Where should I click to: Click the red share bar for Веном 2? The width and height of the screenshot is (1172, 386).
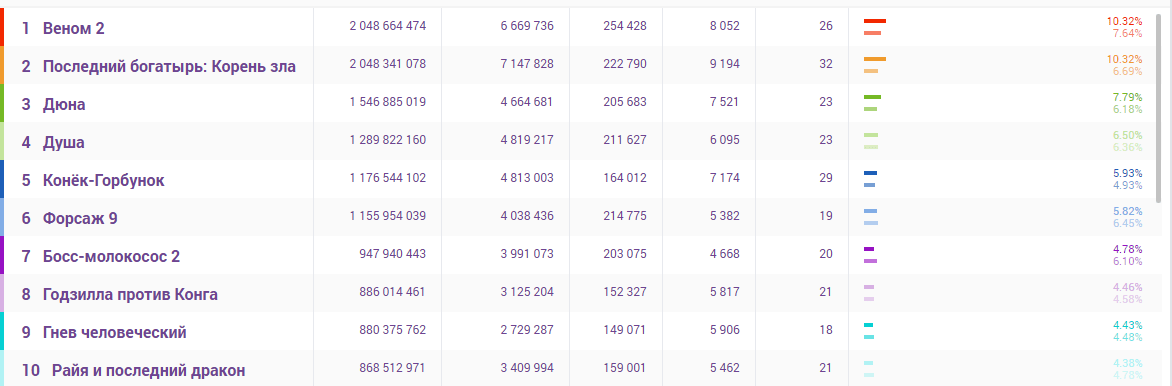(x=875, y=21)
